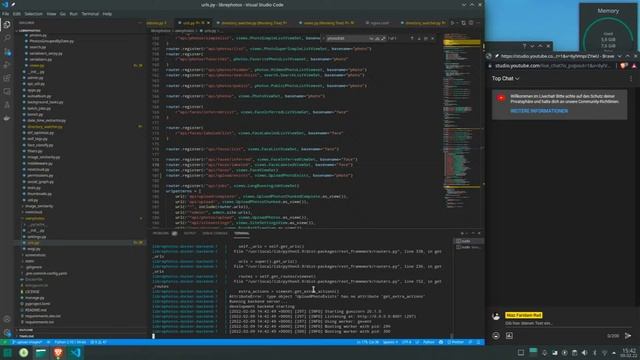
Task: Open the terminal app from taskbar
Action: [41, 353]
